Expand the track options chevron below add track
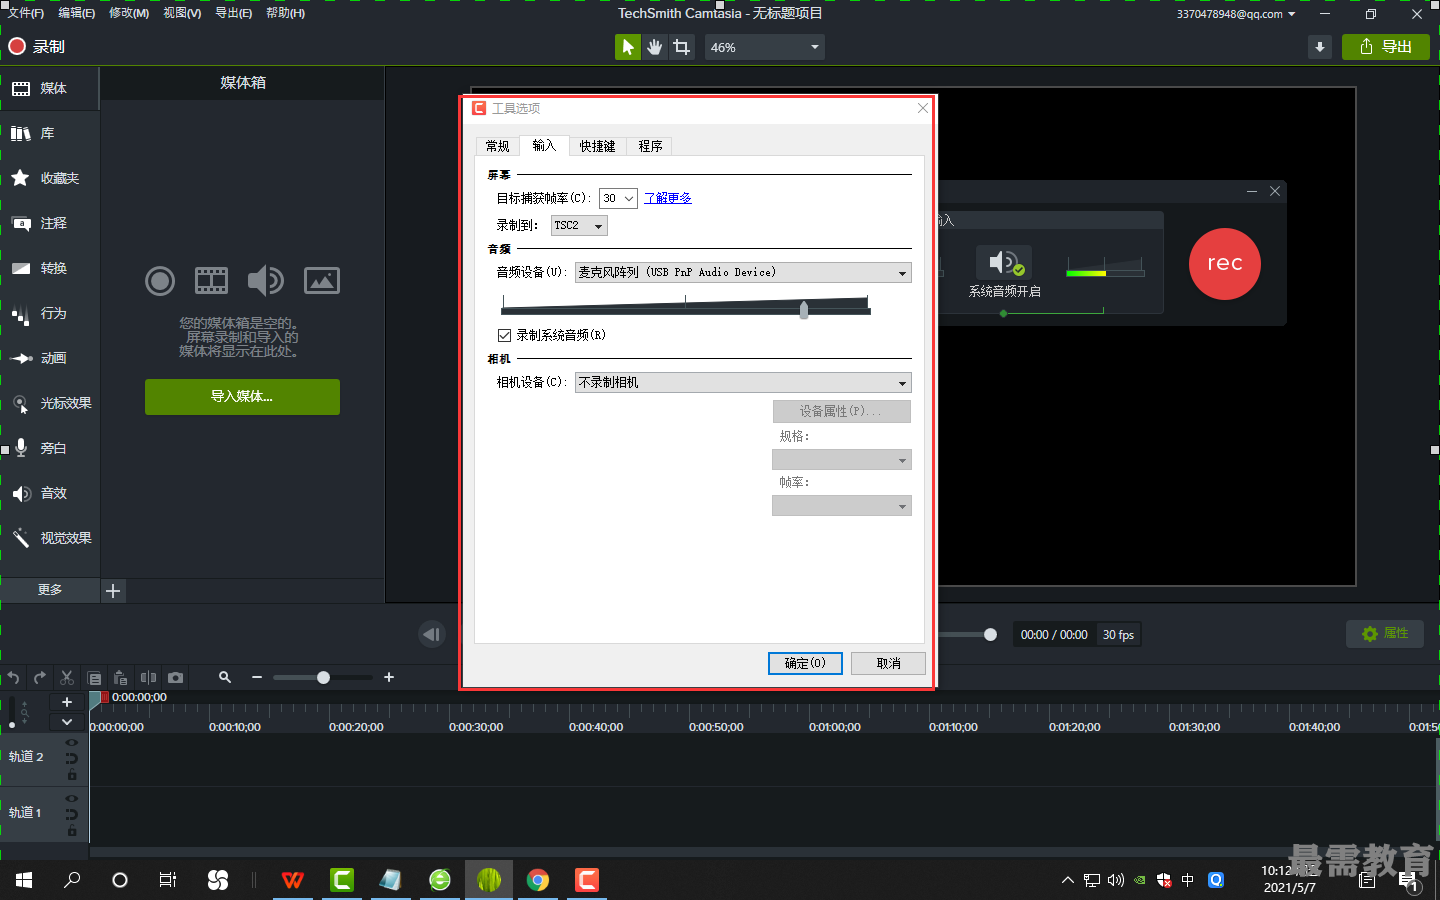1440x900 pixels. [x=67, y=722]
